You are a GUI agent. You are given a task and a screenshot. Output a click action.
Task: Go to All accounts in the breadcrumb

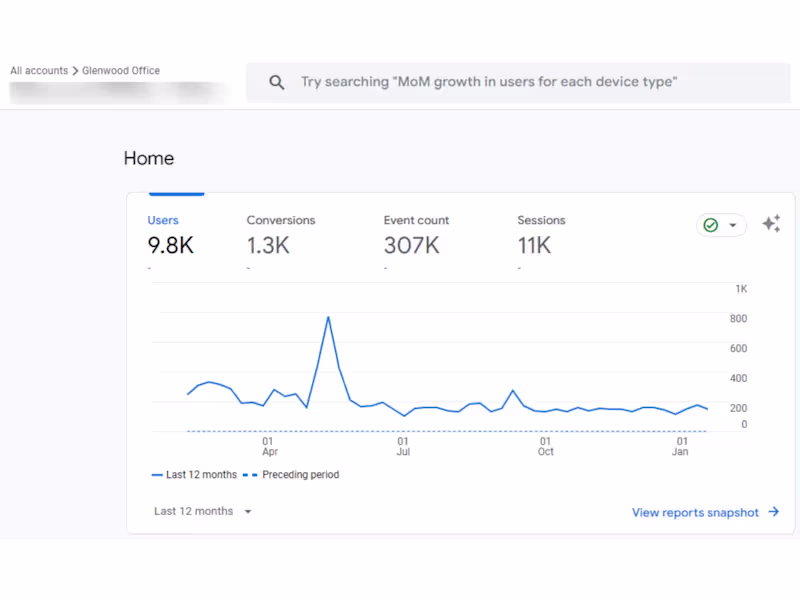pyautogui.click(x=39, y=71)
